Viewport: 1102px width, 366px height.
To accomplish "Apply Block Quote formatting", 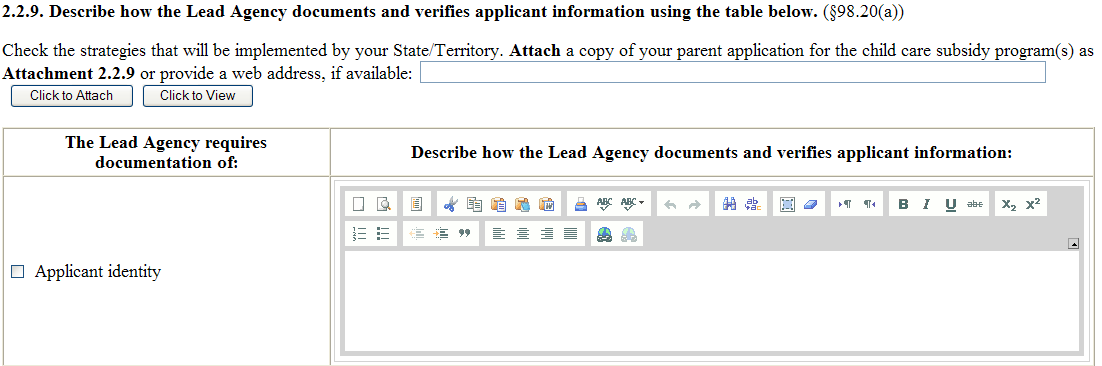I will point(464,234).
